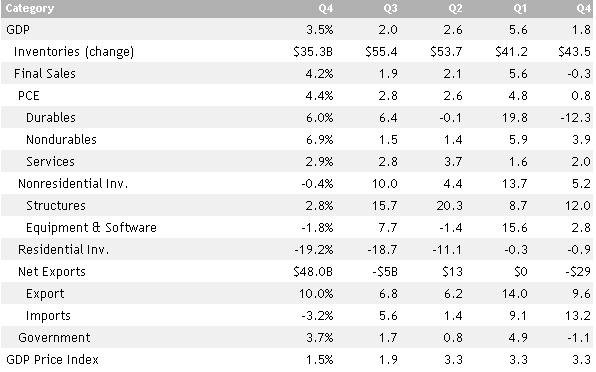
Task: Select the Residential Inv. row label
Action: (x=63, y=250)
